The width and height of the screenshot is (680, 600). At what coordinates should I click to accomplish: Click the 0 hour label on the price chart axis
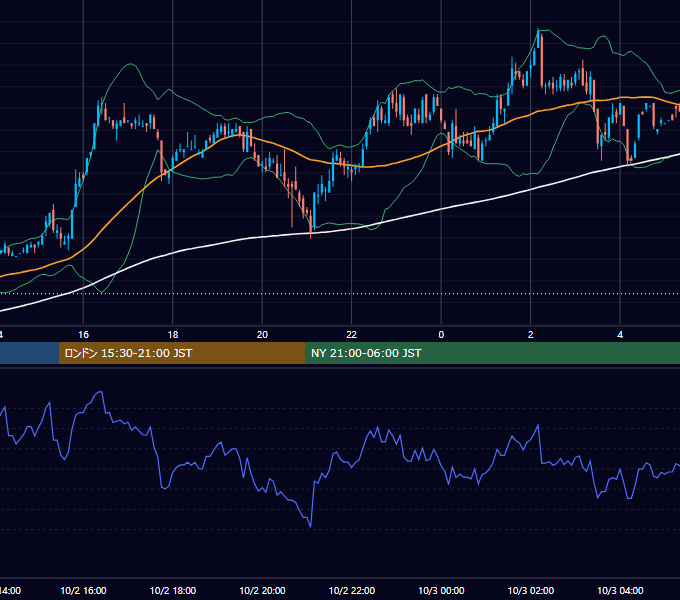pyautogui.click(x=441, y=335)
